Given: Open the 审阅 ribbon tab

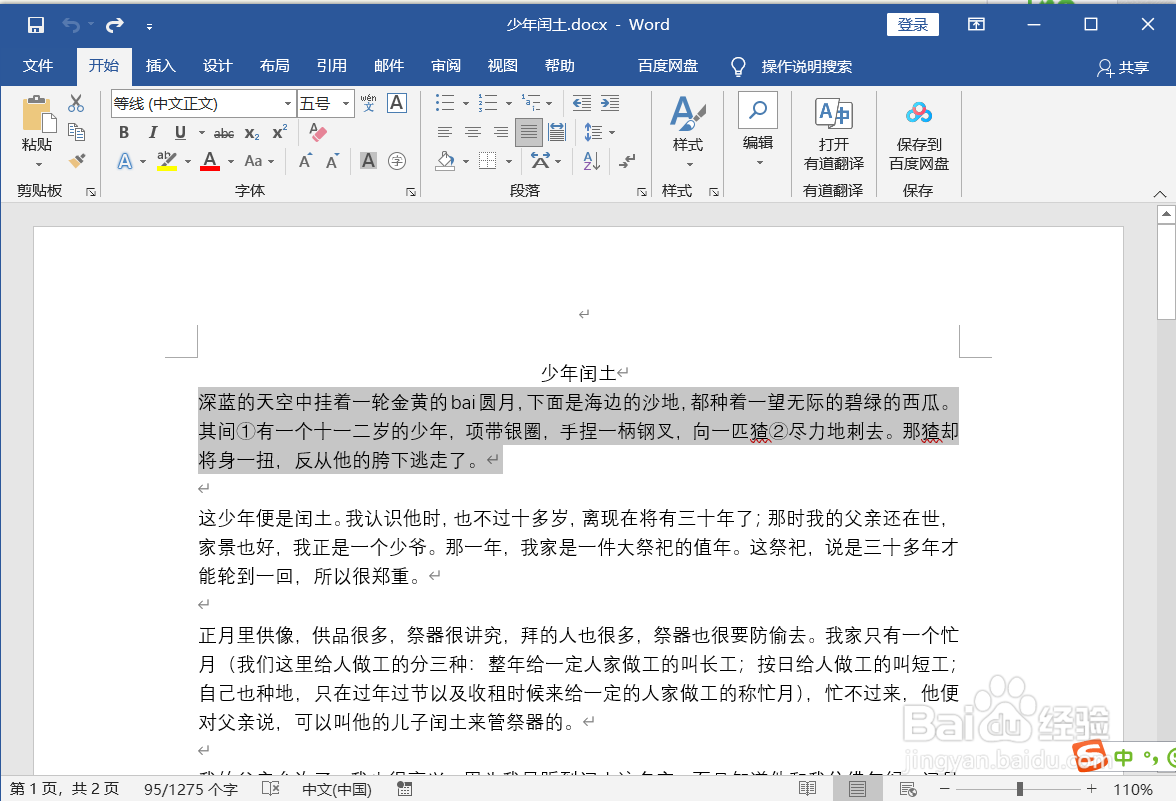Looking at the screenshot, I should [445, 66].
